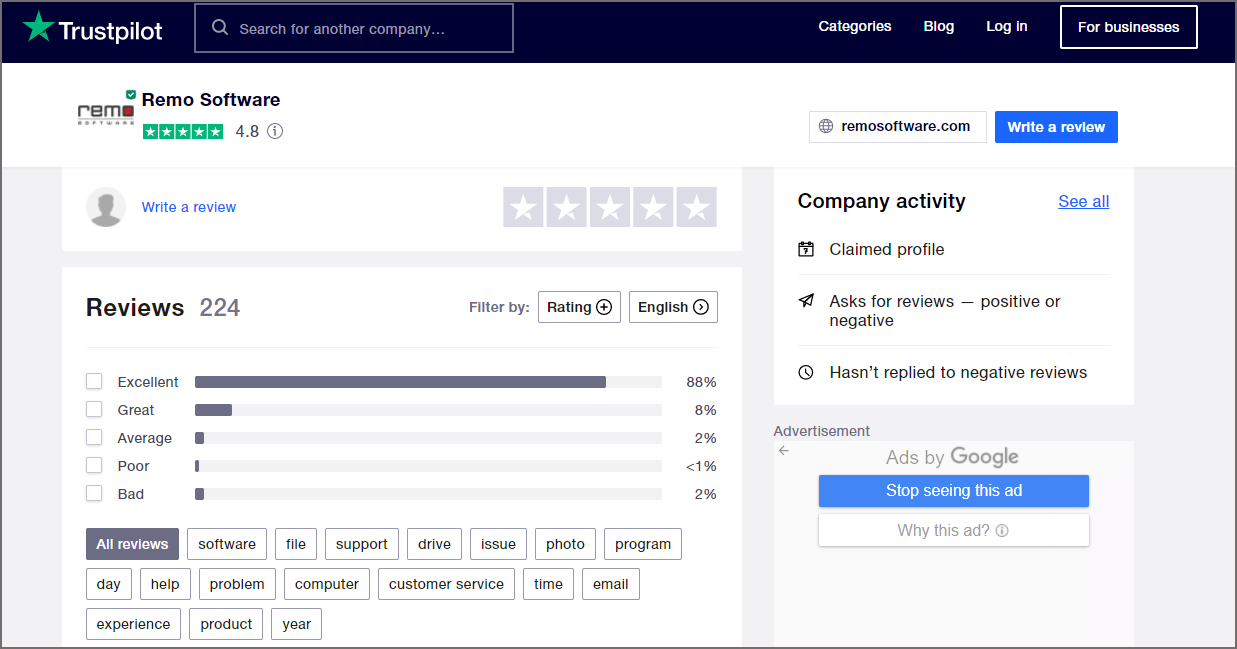
Task: Click the green star rating beneath Remo Software
Action: pos(183,131)
